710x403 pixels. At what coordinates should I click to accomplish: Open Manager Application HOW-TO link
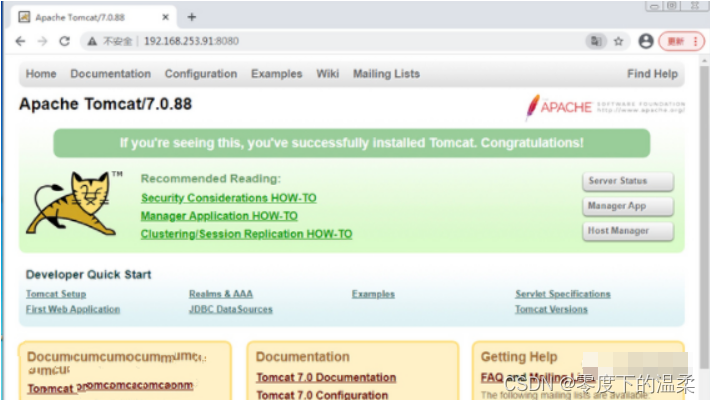click(219, 216)
